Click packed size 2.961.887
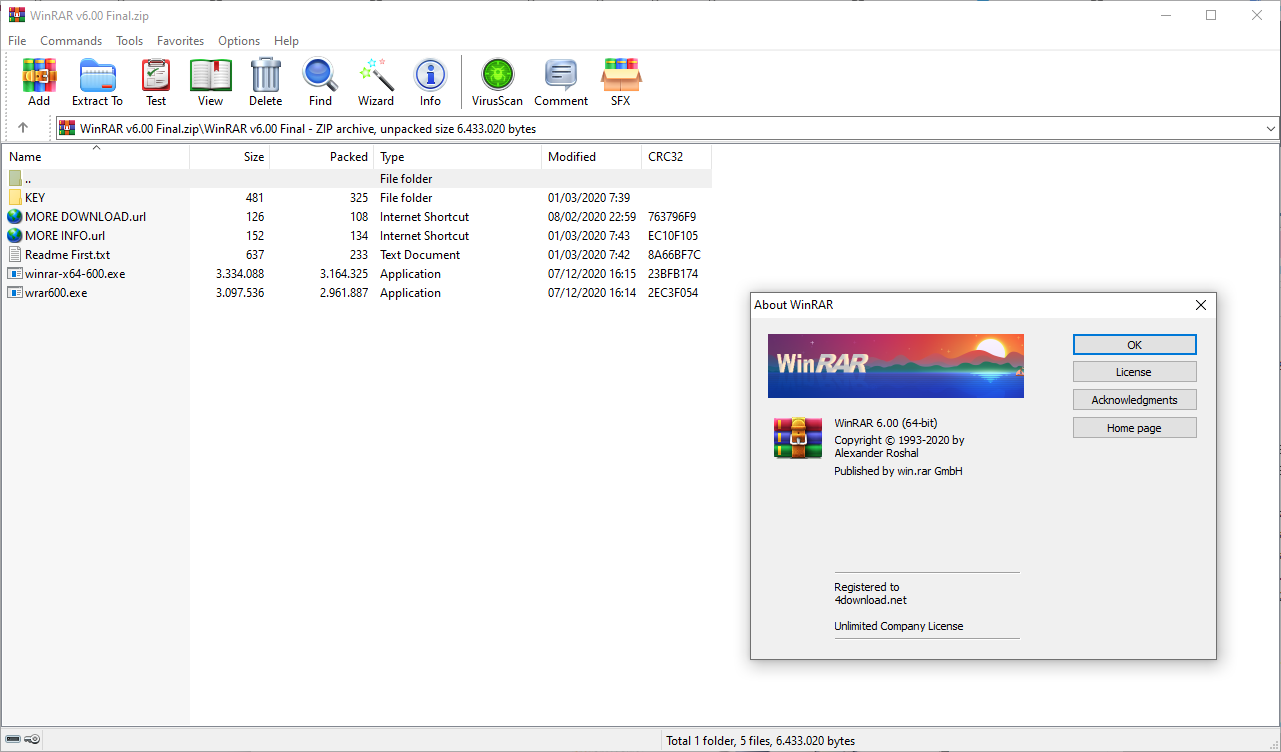 point(344,293)
